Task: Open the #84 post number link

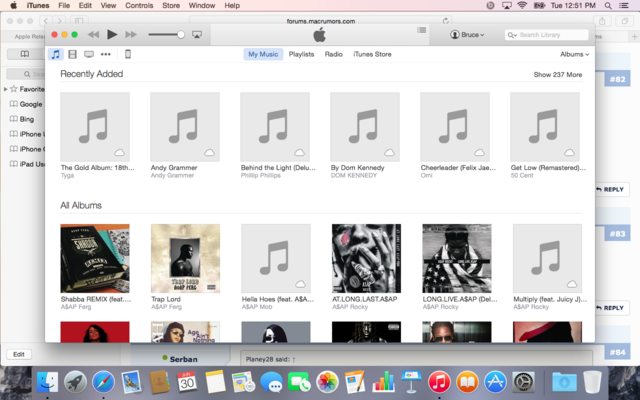Action: click(617, 352)
